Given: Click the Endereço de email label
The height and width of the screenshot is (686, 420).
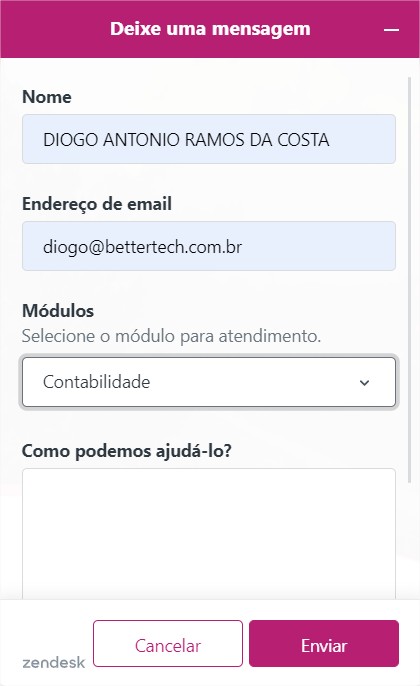Looking at the screenshot, I should click(x=97, y=204).
